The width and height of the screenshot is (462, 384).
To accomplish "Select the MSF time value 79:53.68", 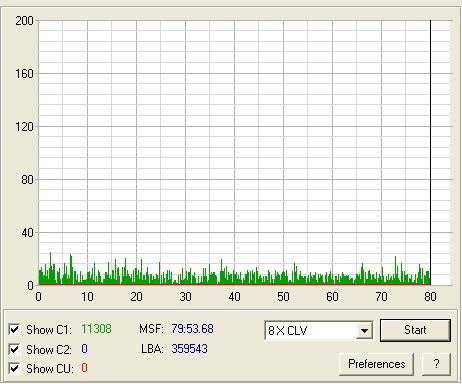I will pos(192,329).
